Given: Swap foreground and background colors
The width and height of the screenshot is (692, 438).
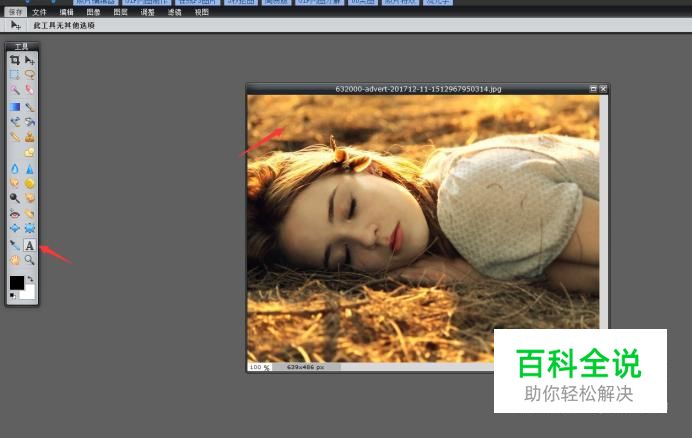Looking at the screenshot, I should tap(30, 279).
